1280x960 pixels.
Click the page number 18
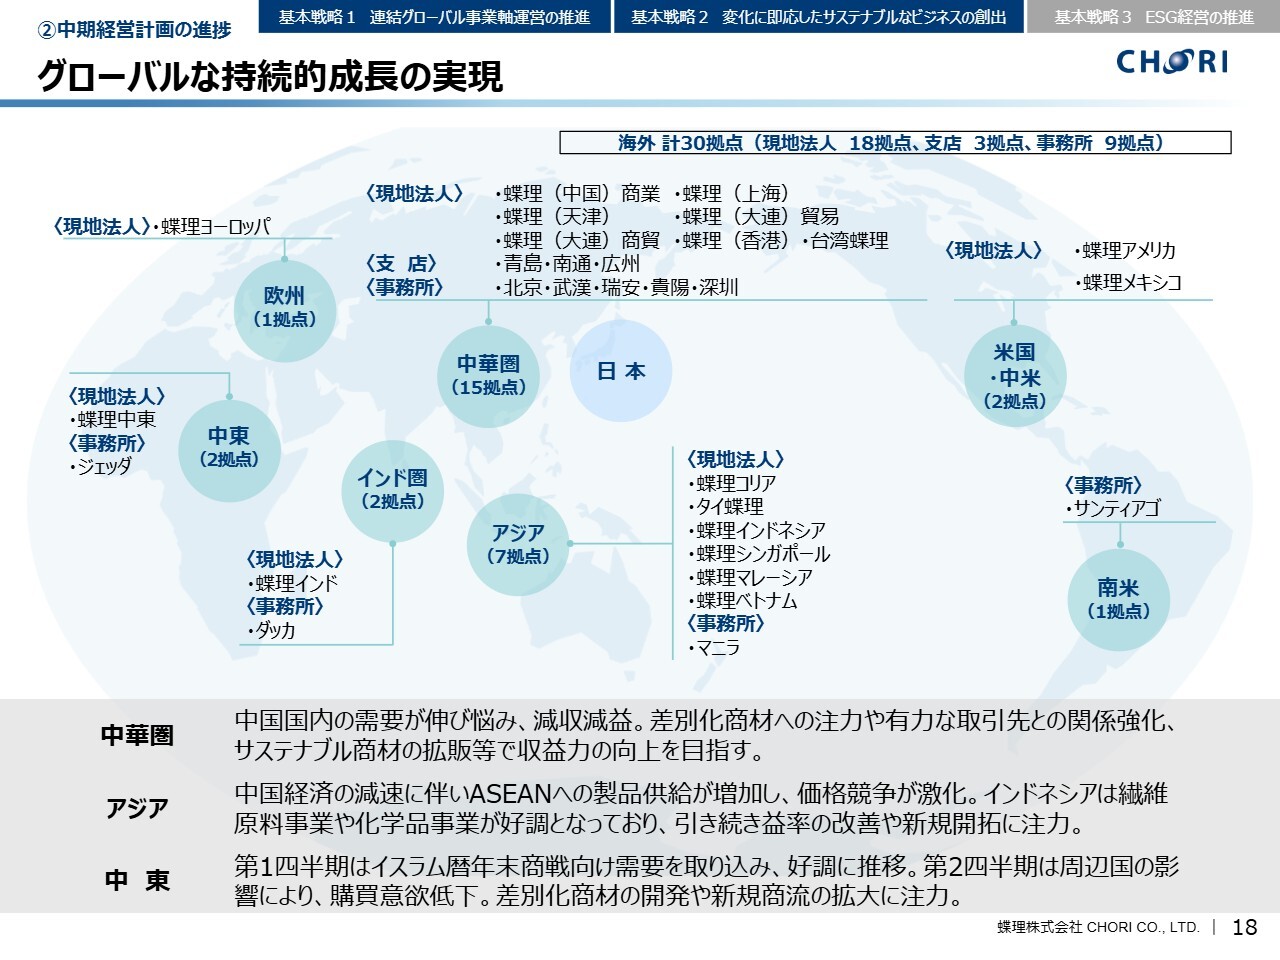coord(1244,927)
